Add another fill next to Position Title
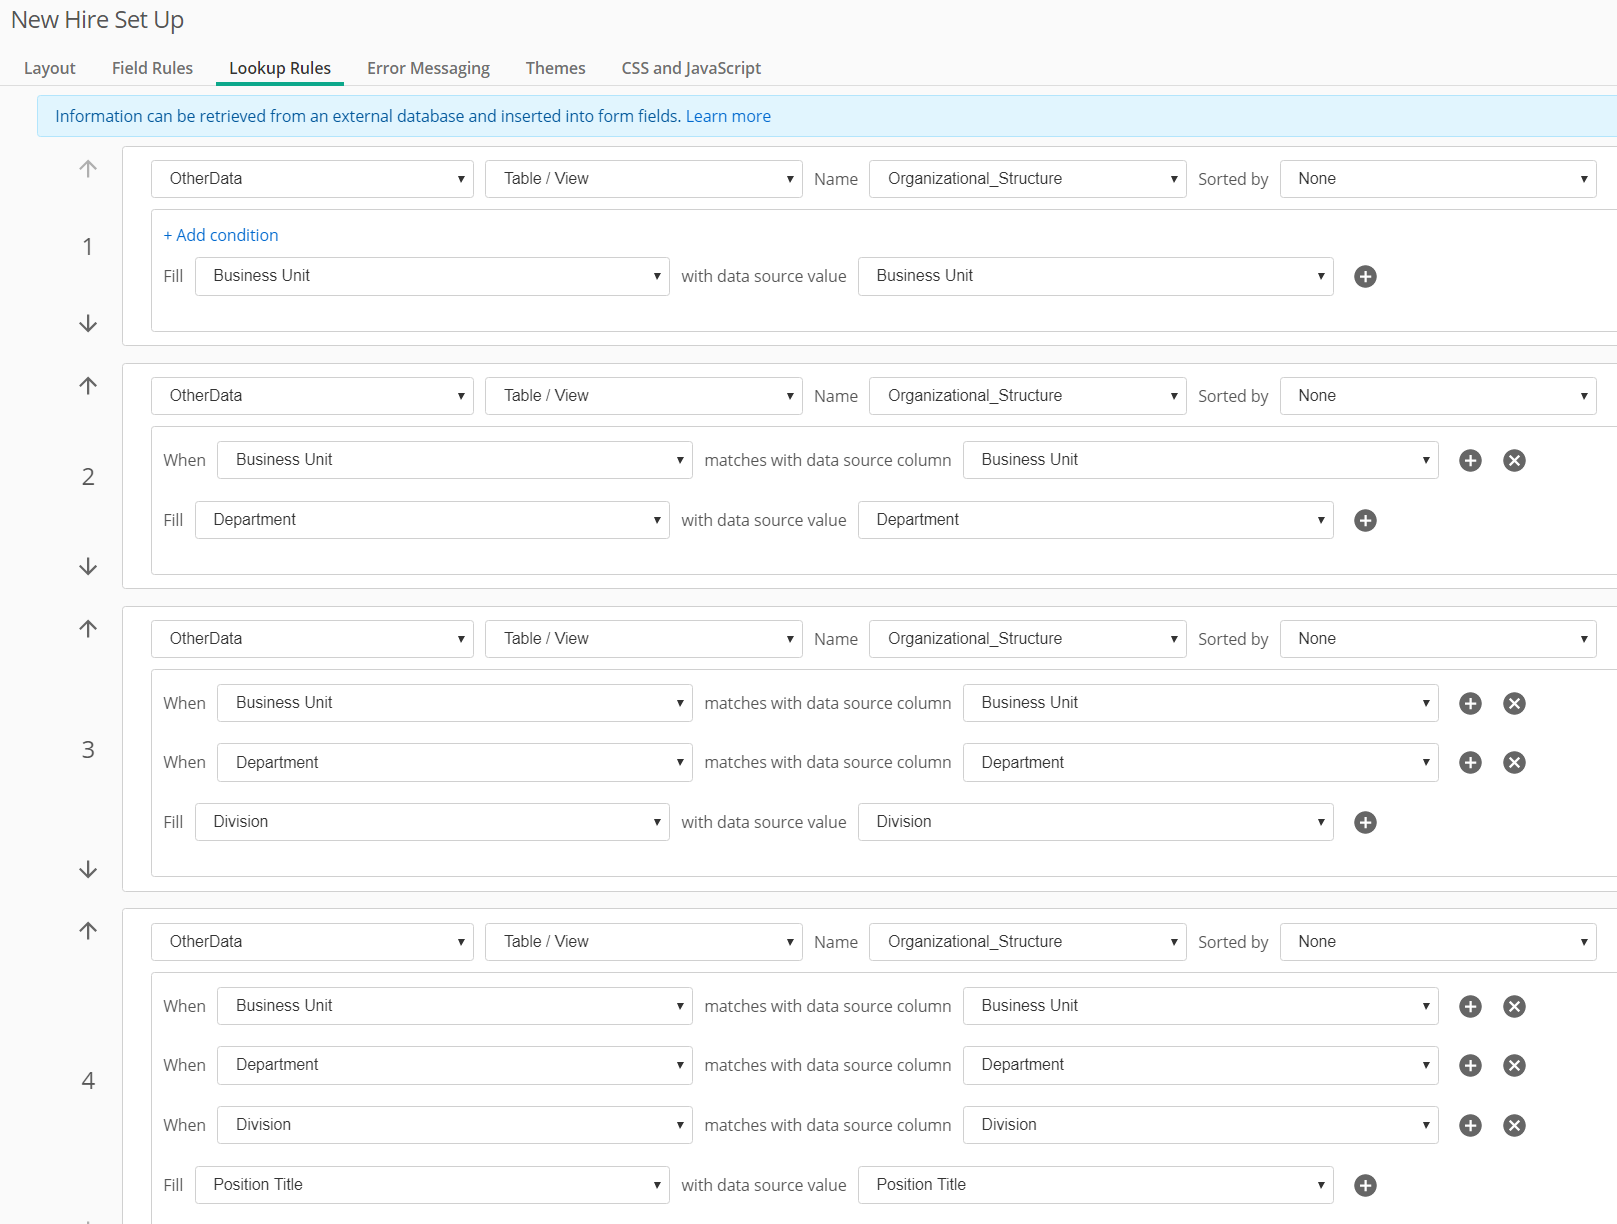 coord(1365,1185)
